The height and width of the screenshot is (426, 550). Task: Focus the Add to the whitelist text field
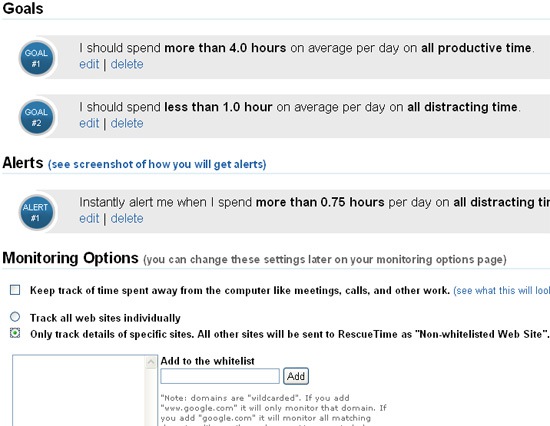coord(220,376)
